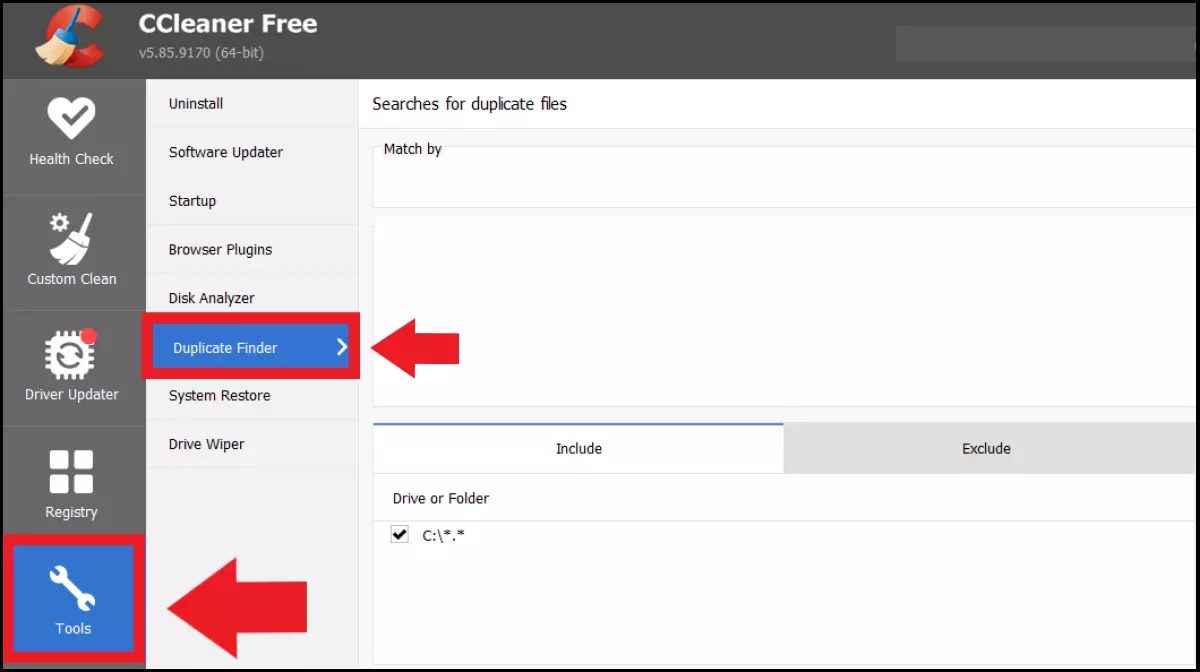This screenshot has width=1200, height=672.
Task: Open the Health Check section
Action: (72, 133)
